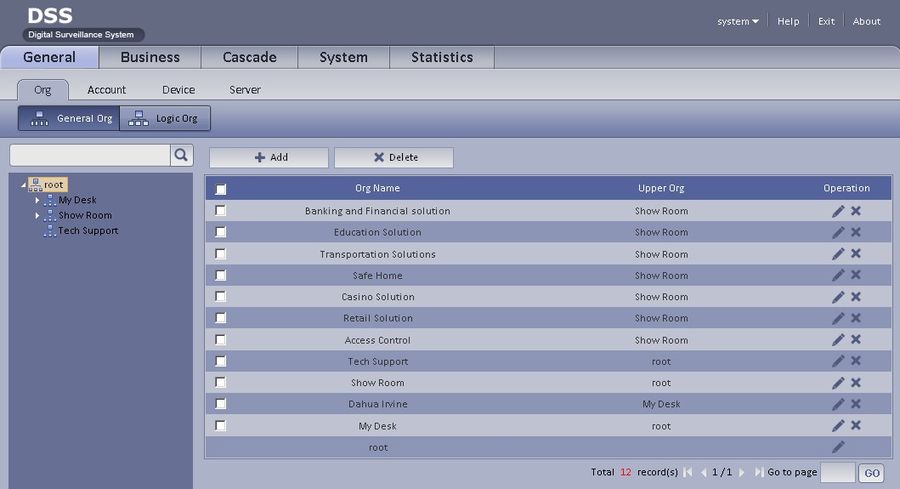Viewport: 900px width, 489px height.
Task: Open the system user dropdown
Action: point(738,21)
